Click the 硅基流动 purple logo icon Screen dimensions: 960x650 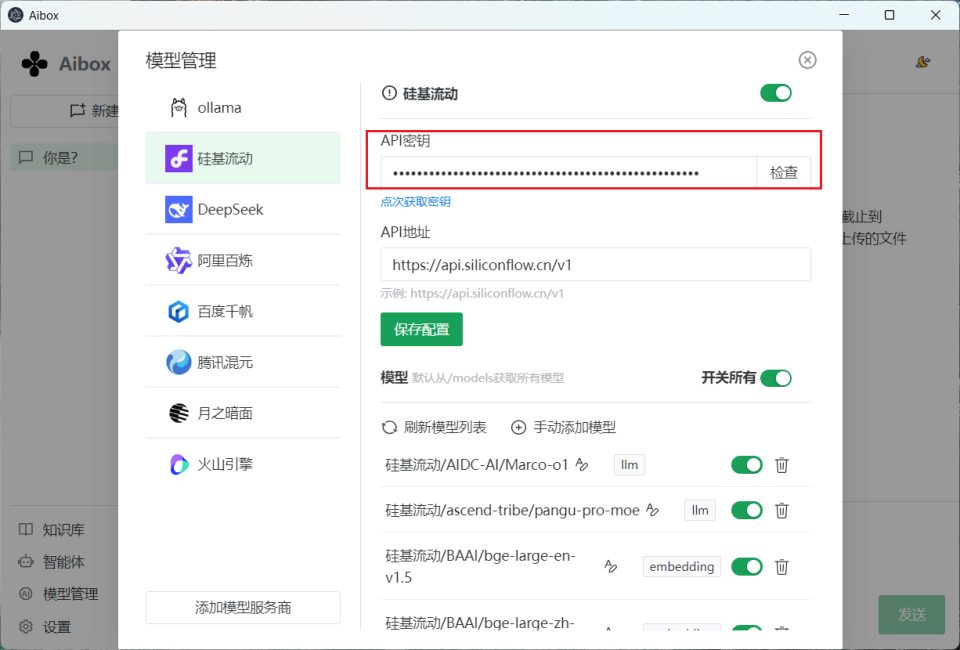[179, 159]
